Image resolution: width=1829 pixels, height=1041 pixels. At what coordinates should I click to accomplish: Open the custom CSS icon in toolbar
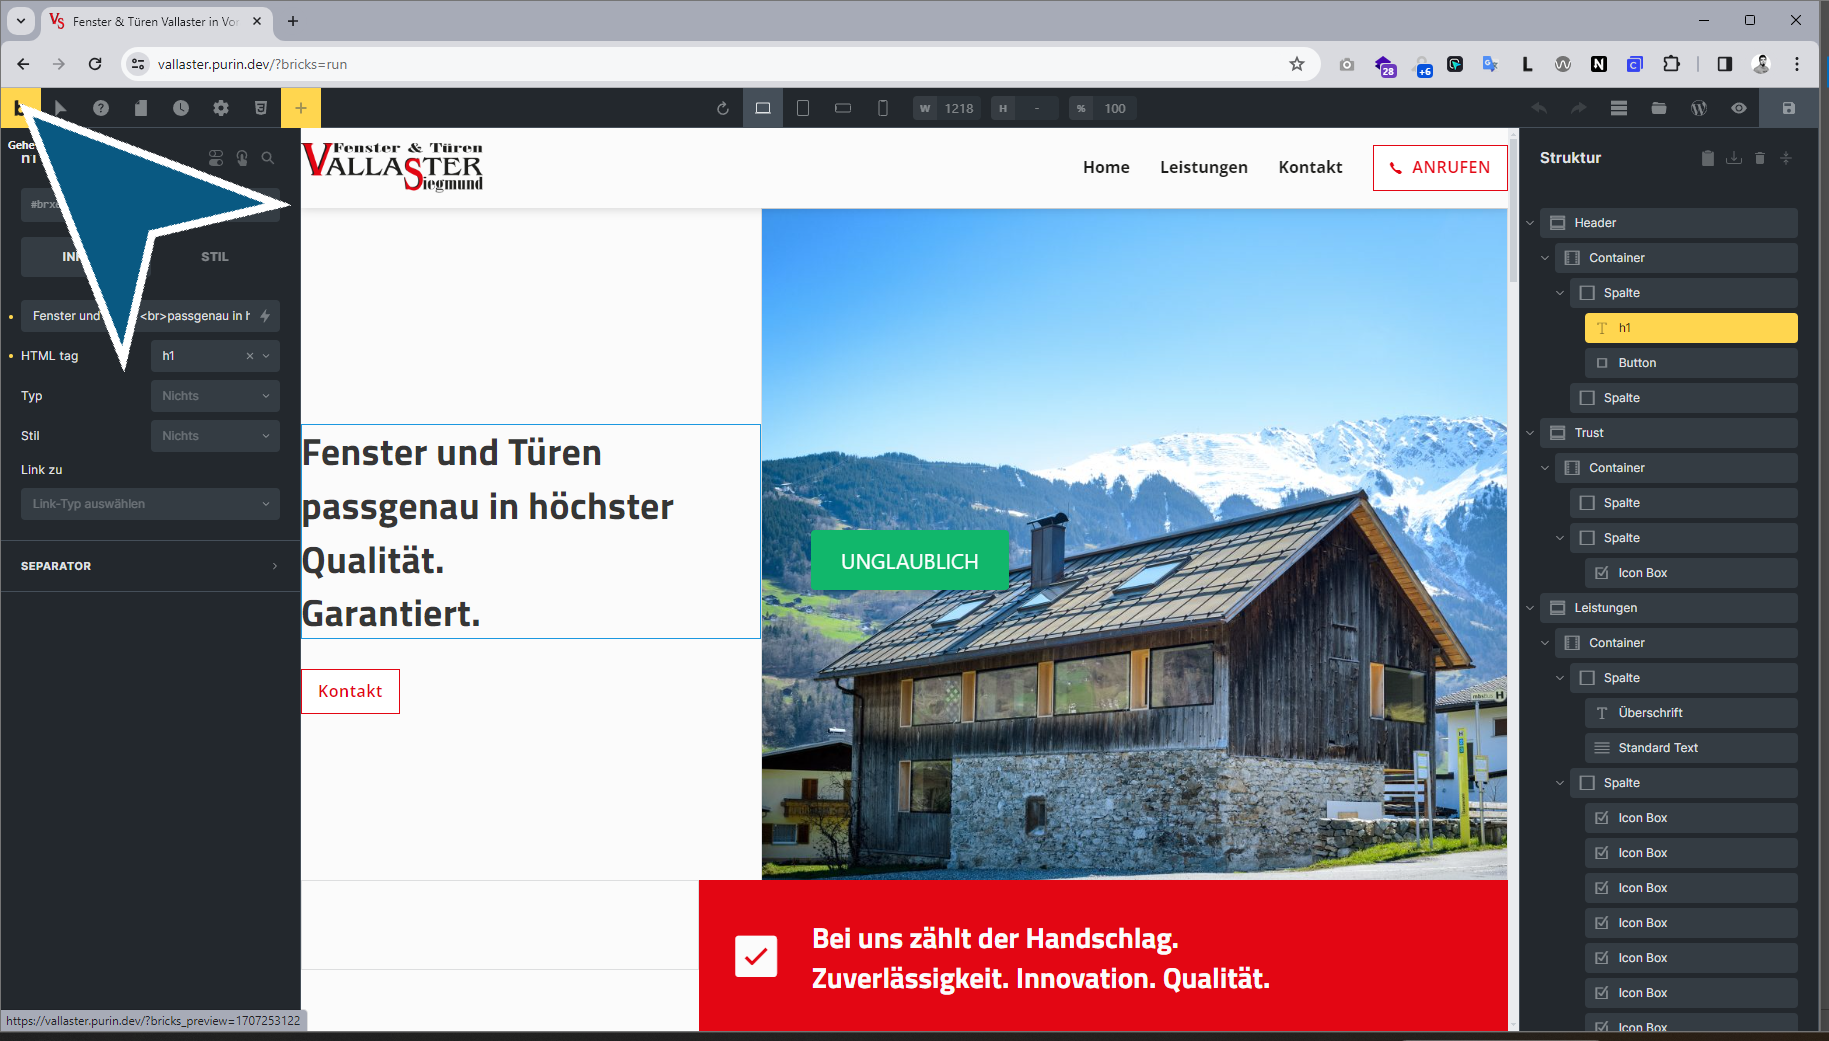(261, 108)
